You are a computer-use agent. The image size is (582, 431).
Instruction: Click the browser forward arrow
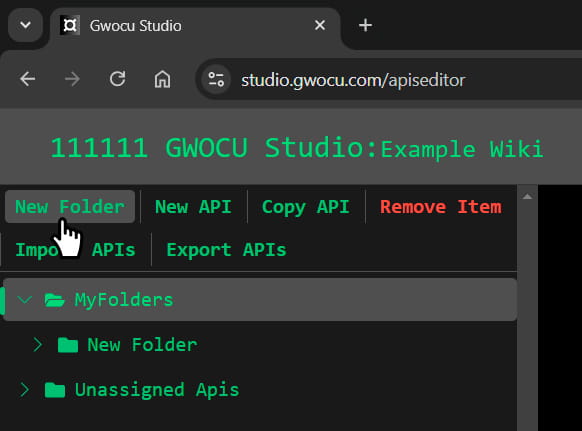pyautogui.click(x=72, y=79)
